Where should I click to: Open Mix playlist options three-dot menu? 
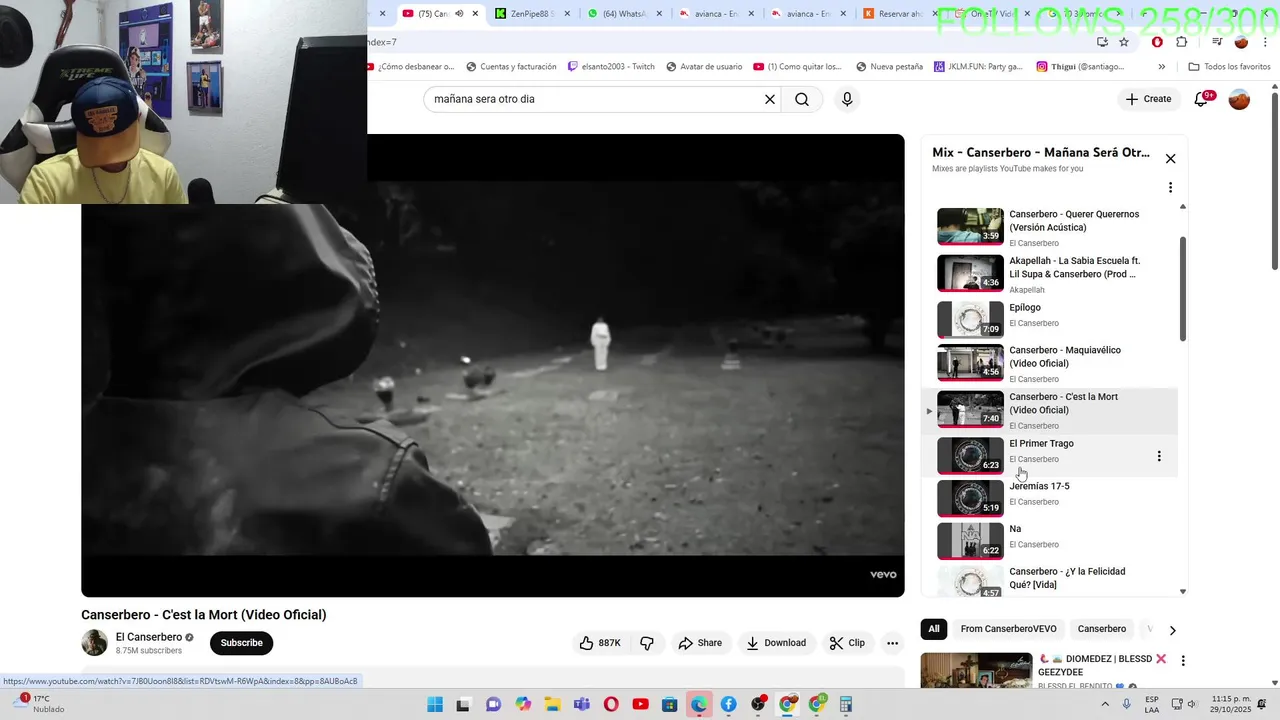click(x=1170, y=187)
